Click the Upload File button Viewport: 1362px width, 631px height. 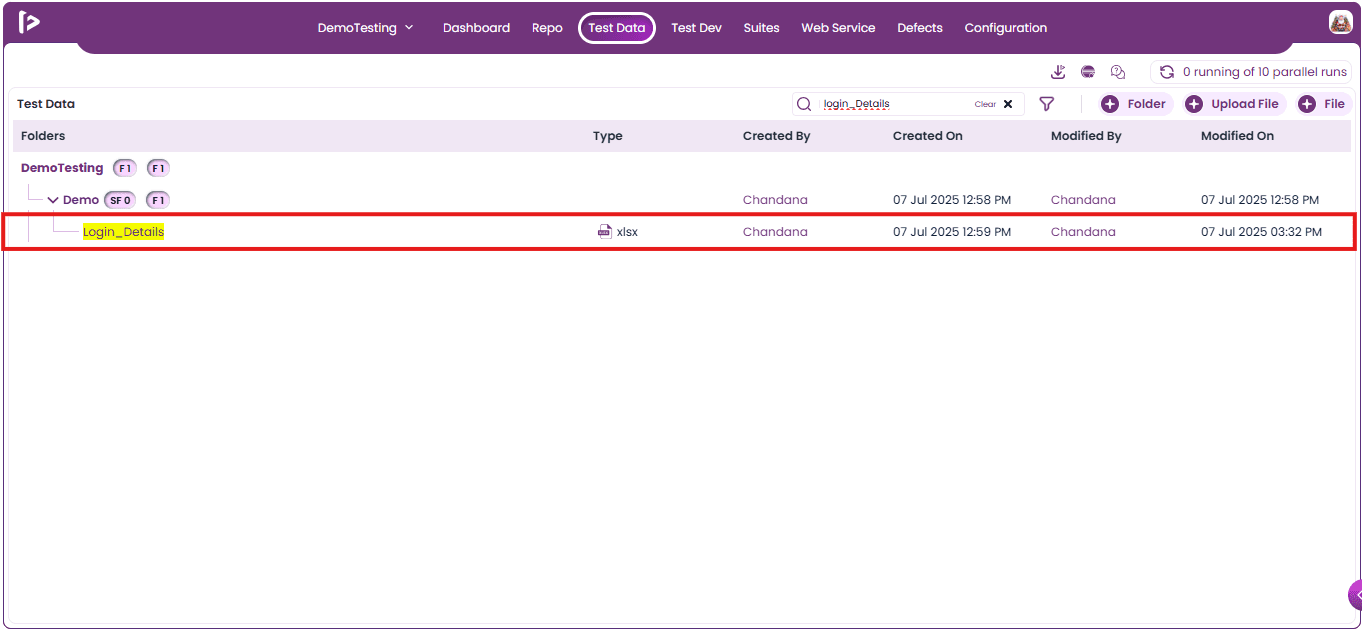[x=1233, y=104]
